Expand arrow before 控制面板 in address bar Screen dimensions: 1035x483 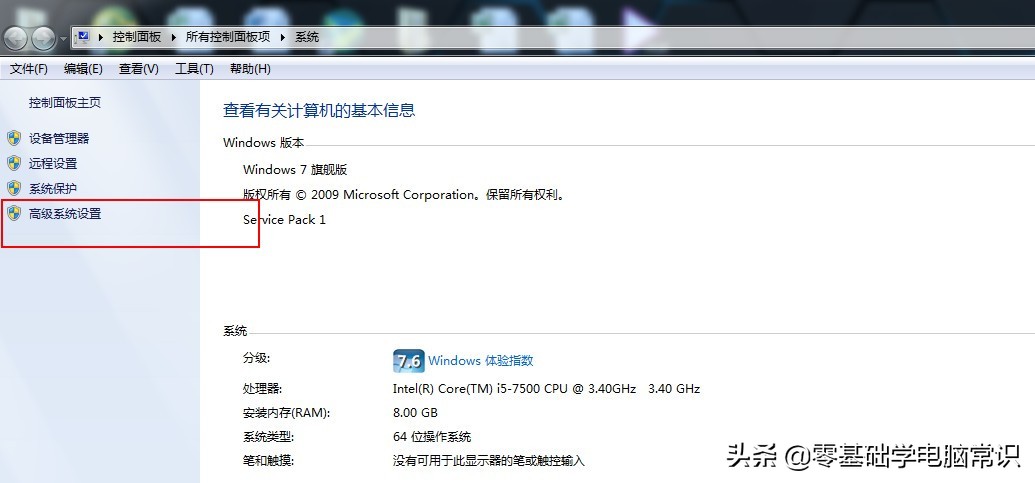pyautogui.click(x=101, y=38)
